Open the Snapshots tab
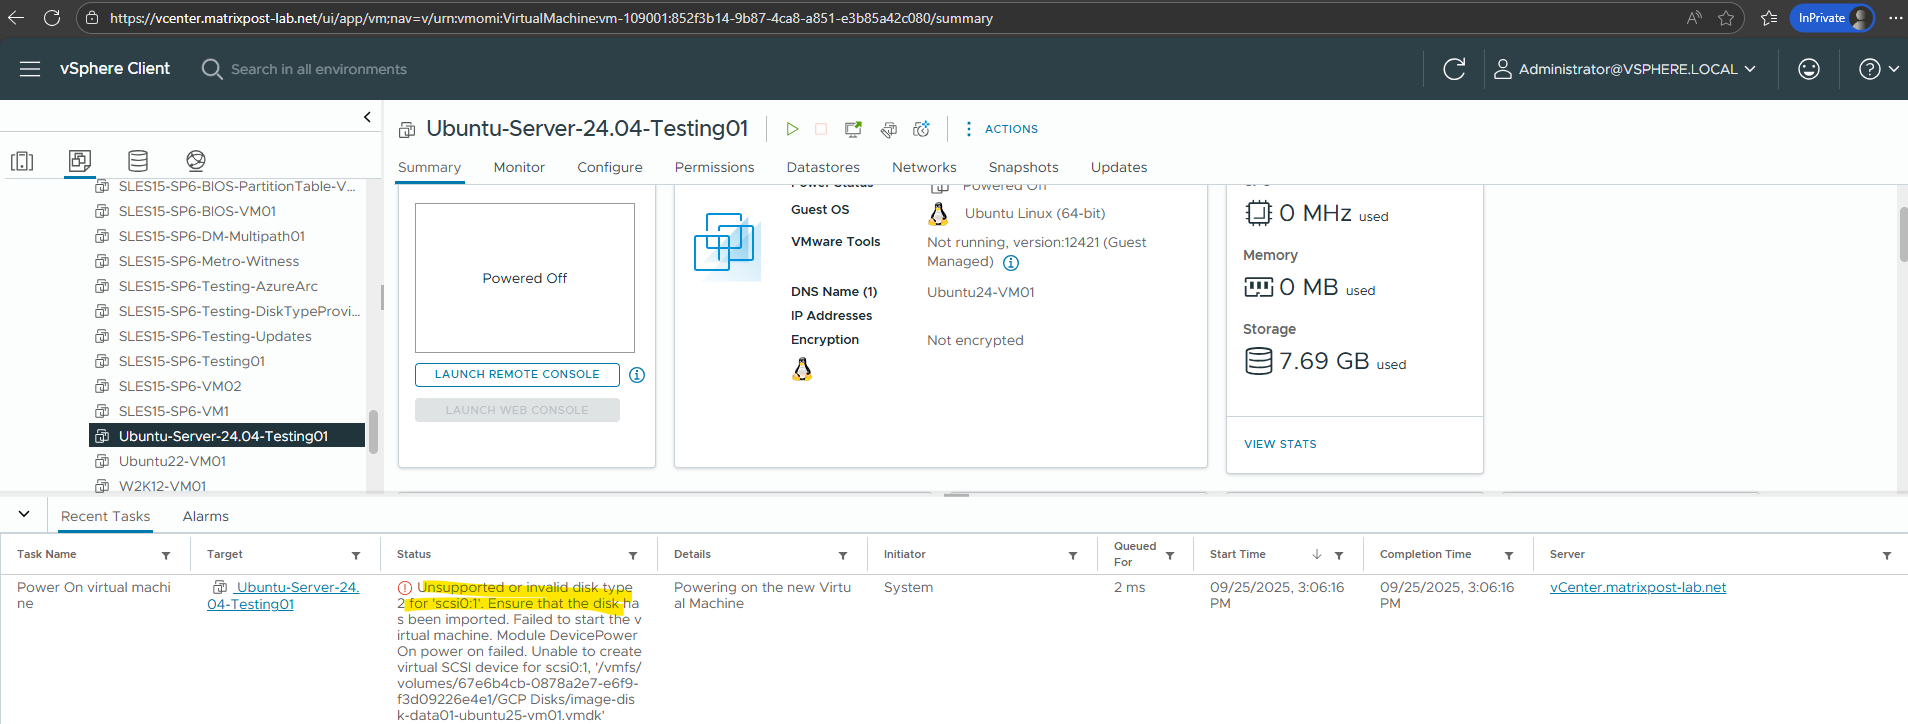 (1023, 167)
